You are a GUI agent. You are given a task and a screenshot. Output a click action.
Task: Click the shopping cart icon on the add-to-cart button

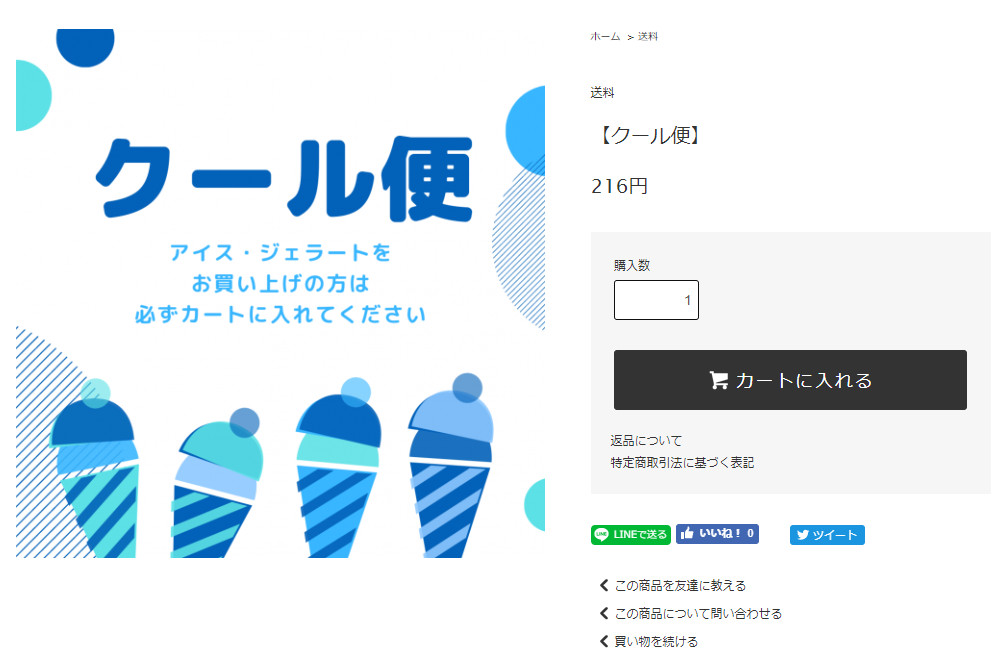tap(719, 380)
